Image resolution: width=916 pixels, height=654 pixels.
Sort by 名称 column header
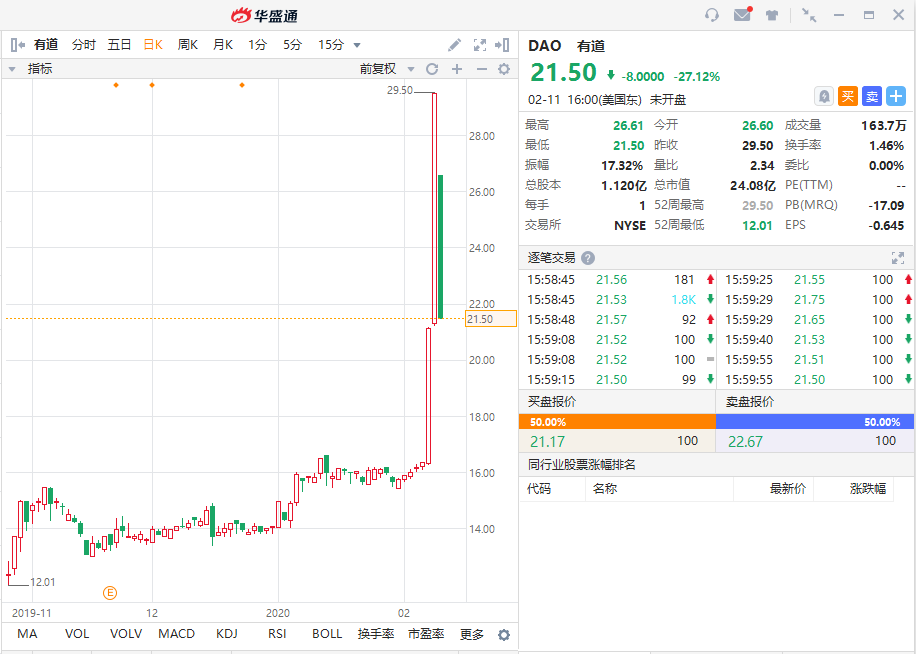tap(605, 489)
